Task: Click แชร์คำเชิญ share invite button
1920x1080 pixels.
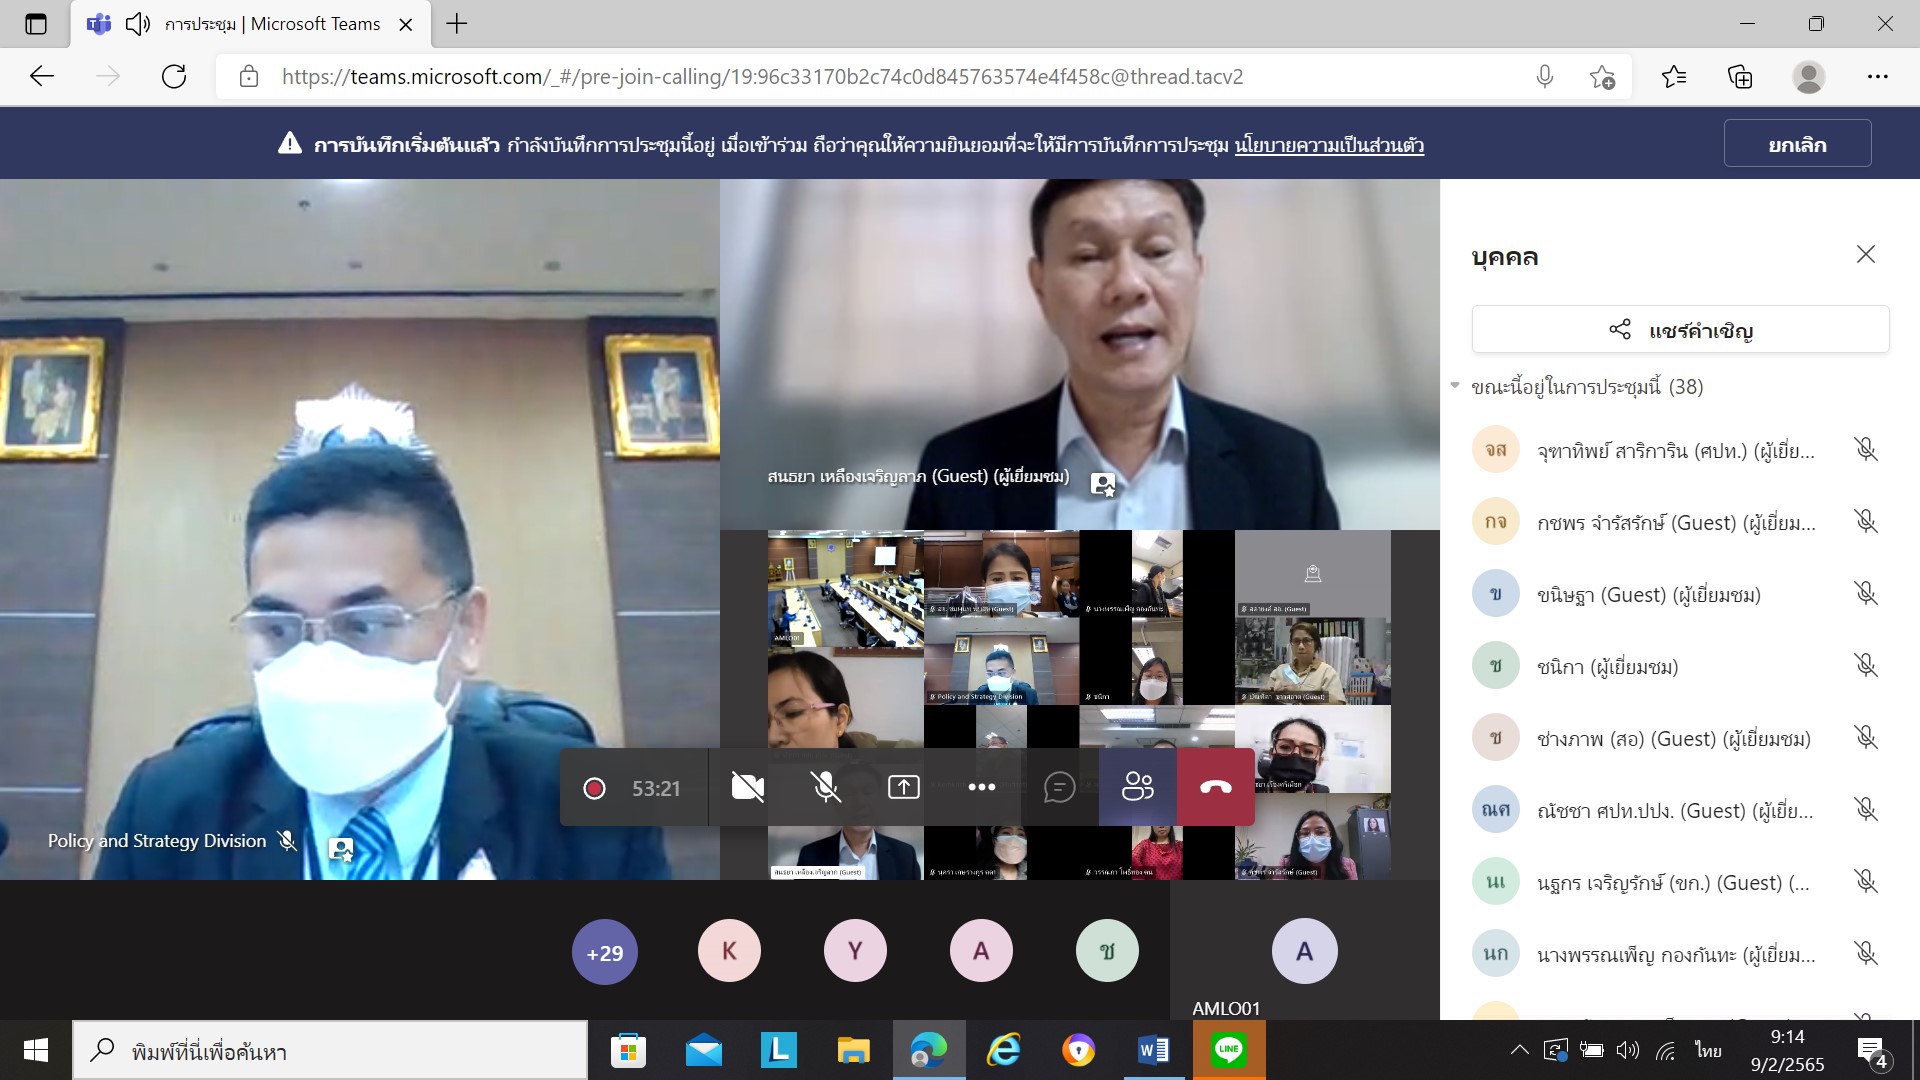Action: click(1680, 330)
